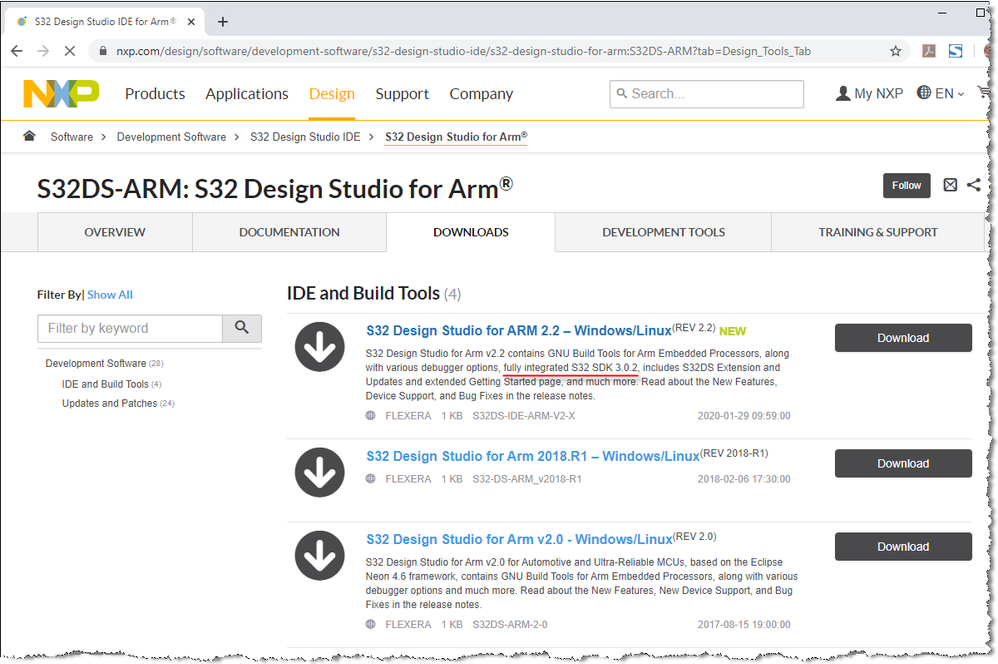
Task: Switch to the DEVELOPMENT TOOLS tab
Action: (663, 232)
